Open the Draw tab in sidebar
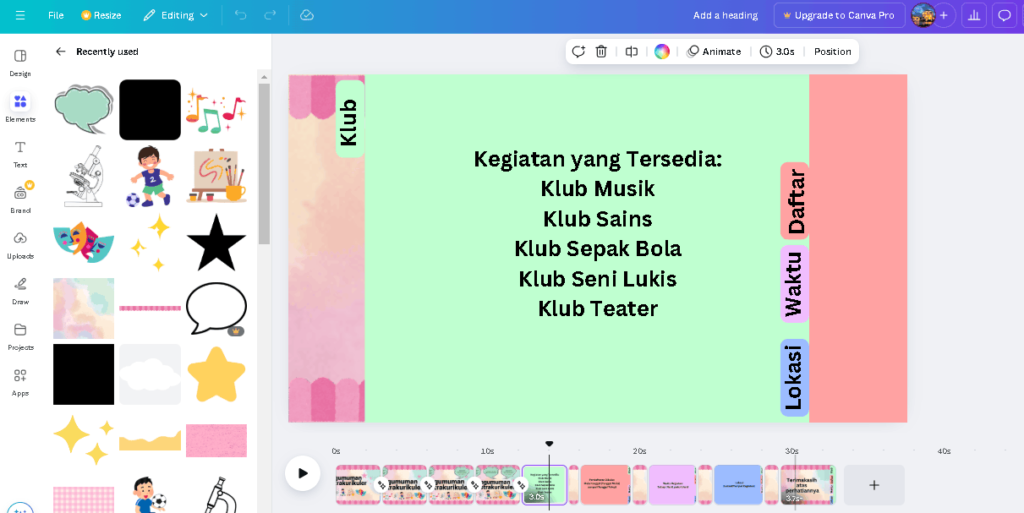 coord(20,290)
